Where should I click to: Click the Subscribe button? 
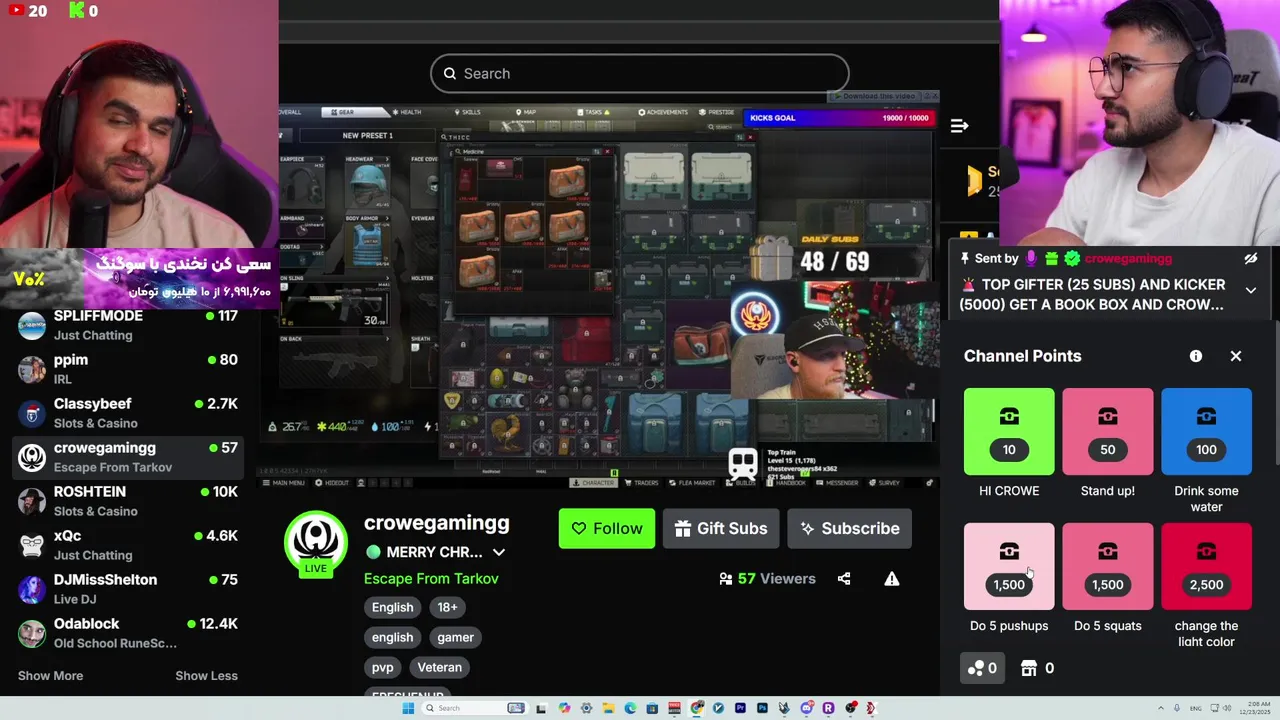[x=850, y=528]
